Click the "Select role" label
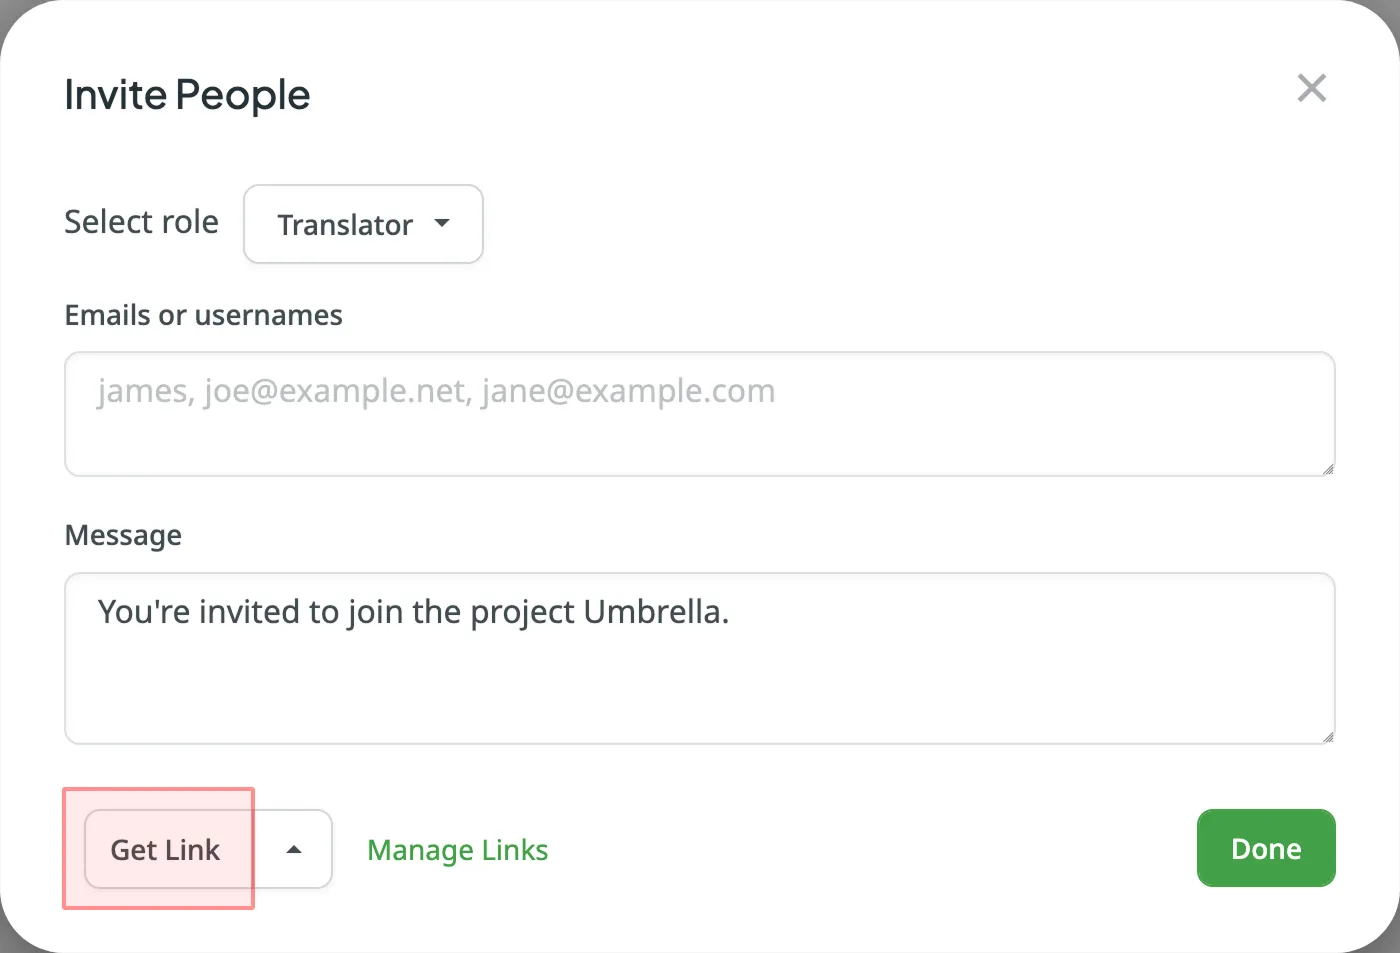The image size is (1400, 953). [x=141, y=222]
